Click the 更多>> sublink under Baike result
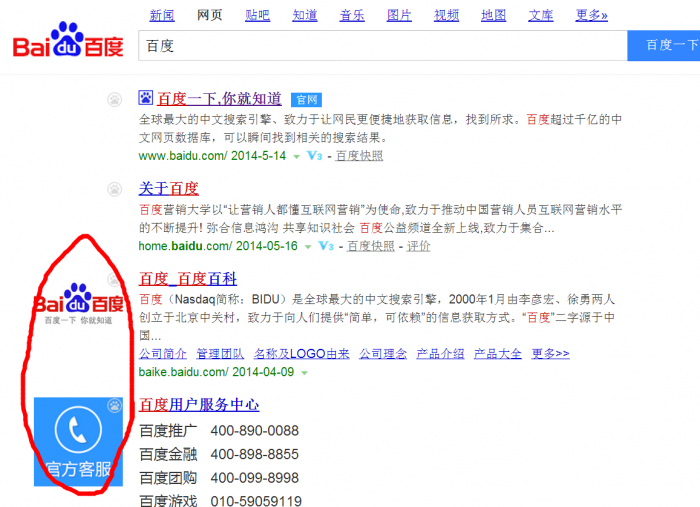 (550, 354)
